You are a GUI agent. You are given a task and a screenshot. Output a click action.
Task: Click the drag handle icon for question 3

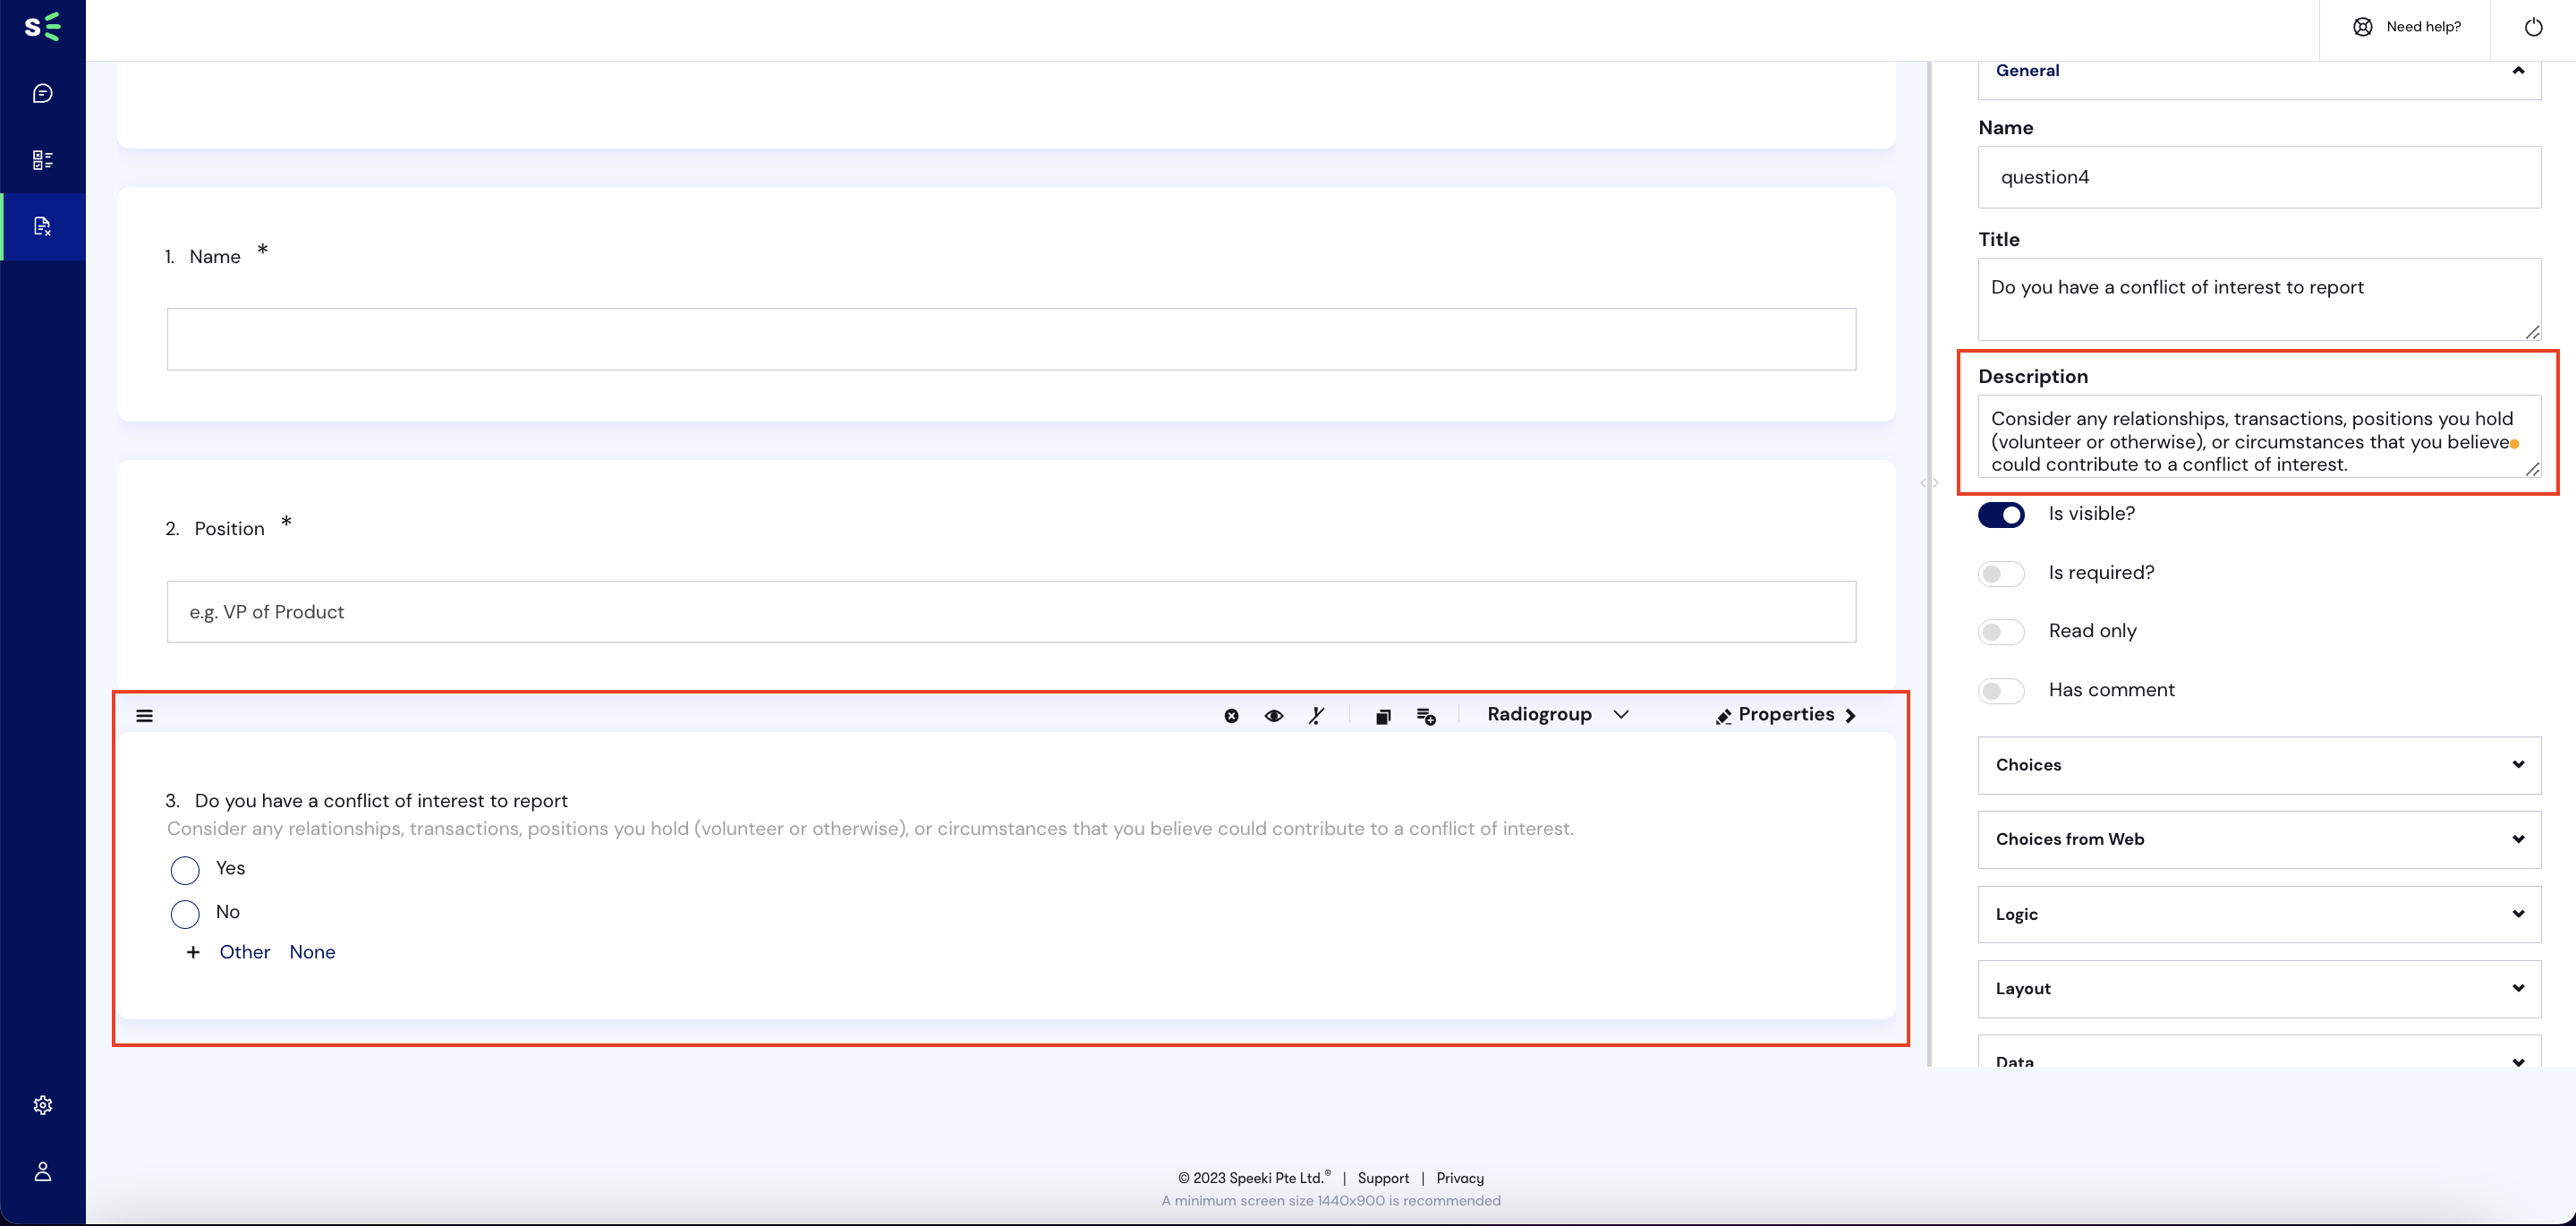pos(145,715)
